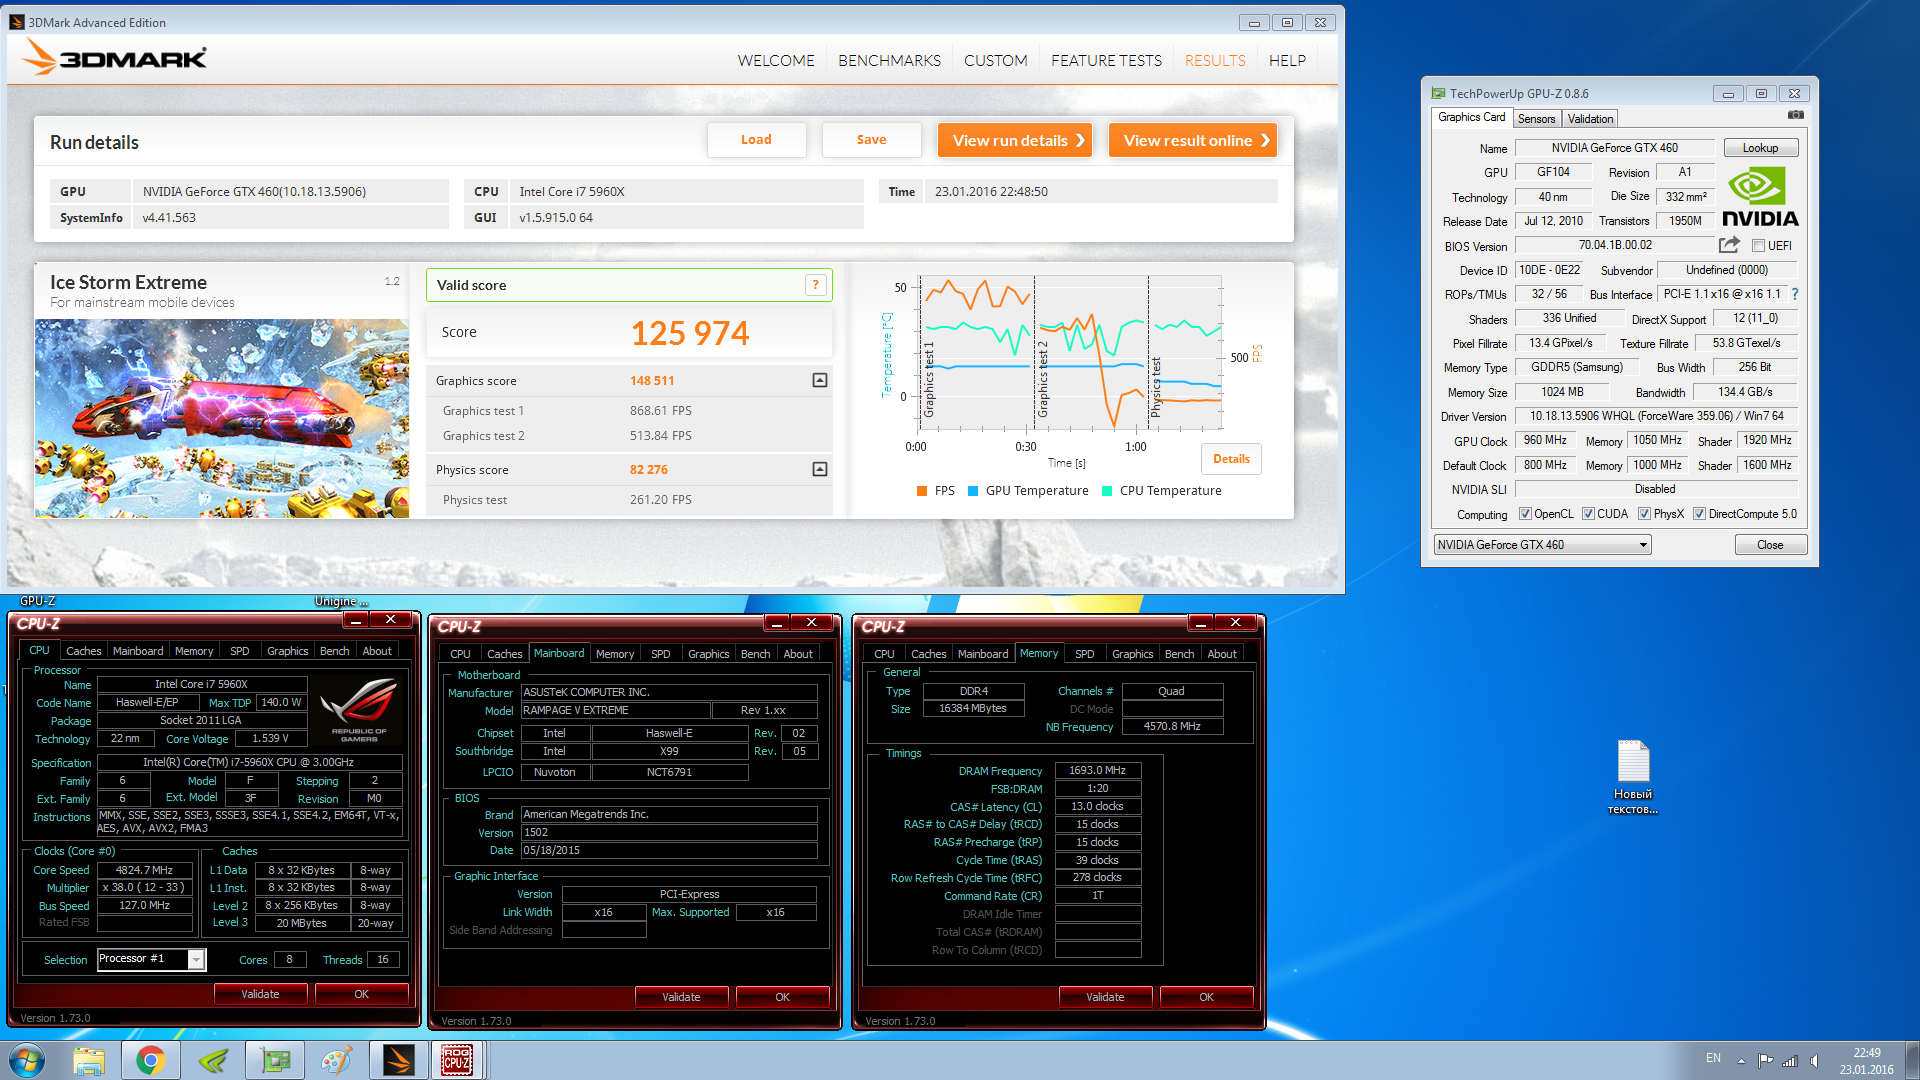1920x1080 pixels.
Task: Switch to Sensors tab in GPU-Z
Action: (x=1536, y=119)
